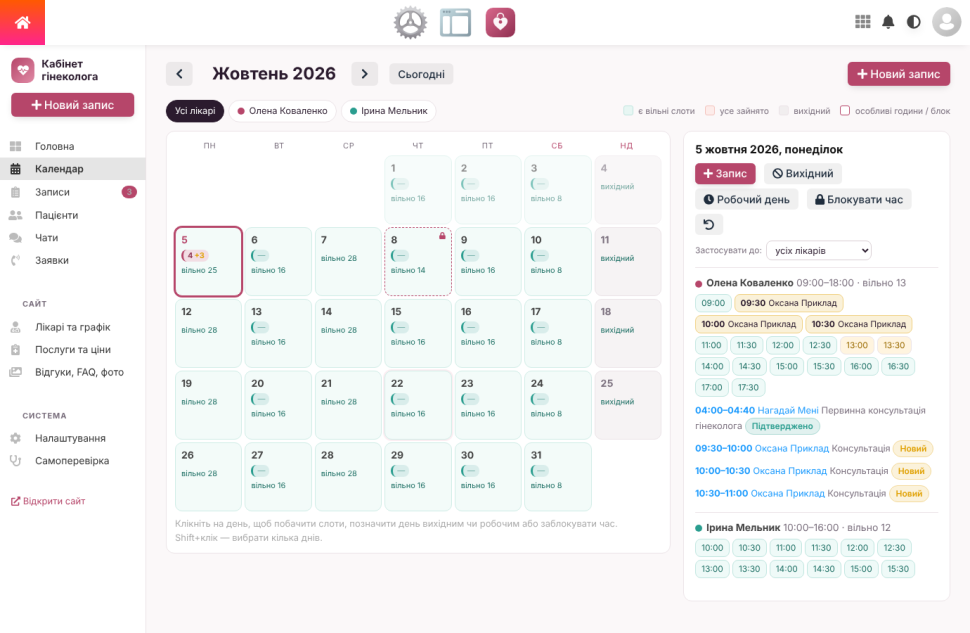Select Усі лікарі filter chip
Image resolution: width=970 pixels, height=633 pixels.
195,111
